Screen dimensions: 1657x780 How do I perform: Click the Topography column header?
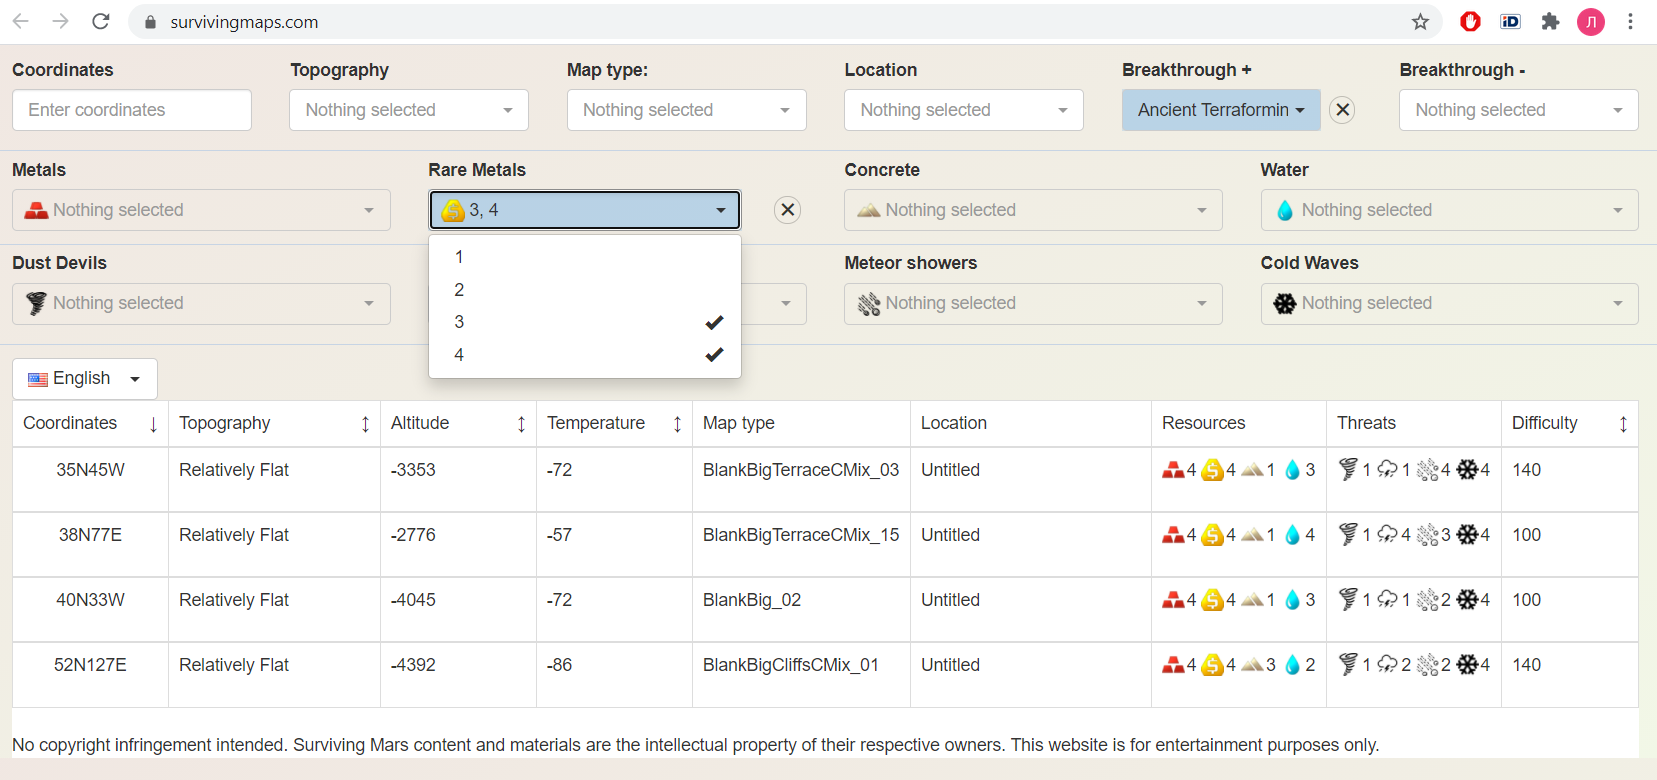pos(225,423)
